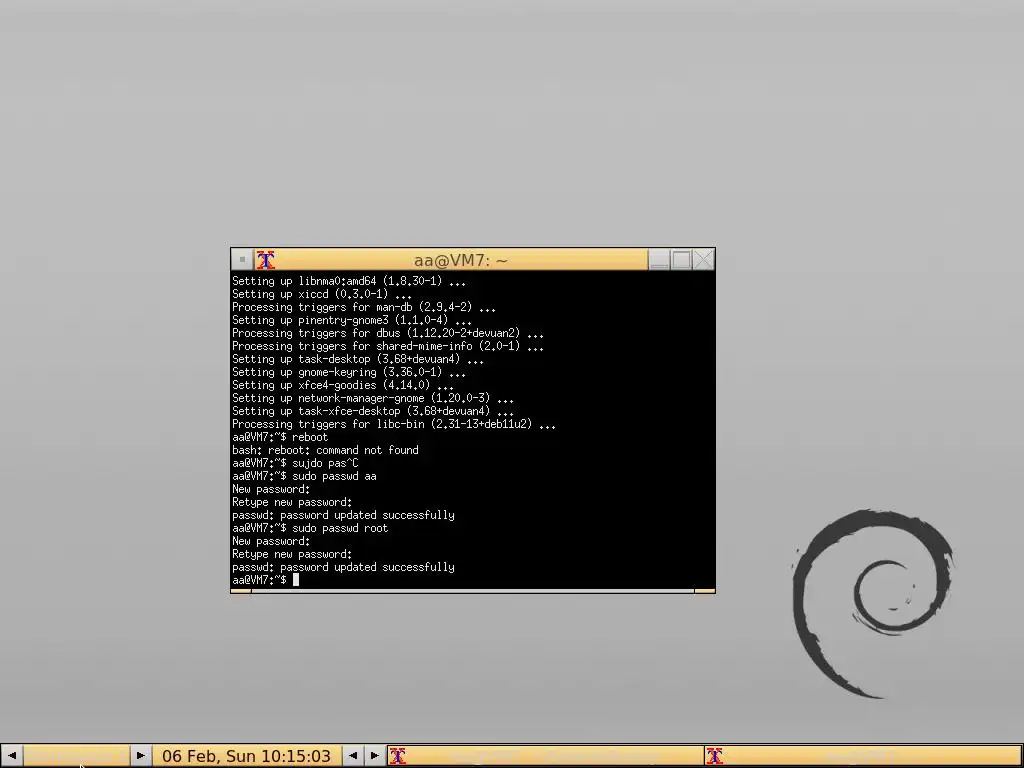The width and height of the screenshot is (1024, 768).
Task: Click 'Setting up task-xfce-desktop' line
Action: tap(373, 411)
